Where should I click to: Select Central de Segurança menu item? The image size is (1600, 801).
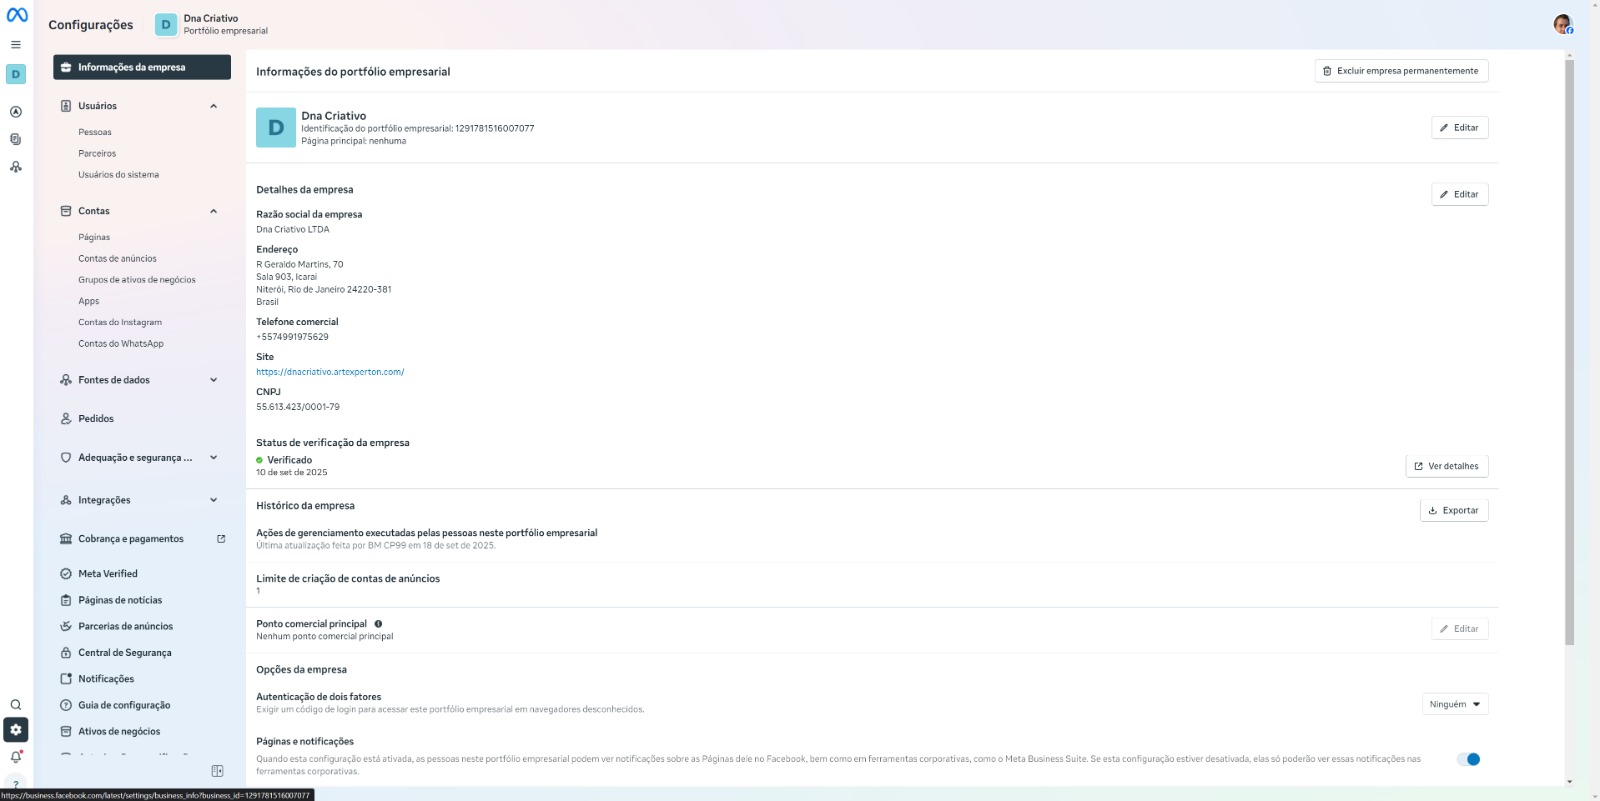124,653
